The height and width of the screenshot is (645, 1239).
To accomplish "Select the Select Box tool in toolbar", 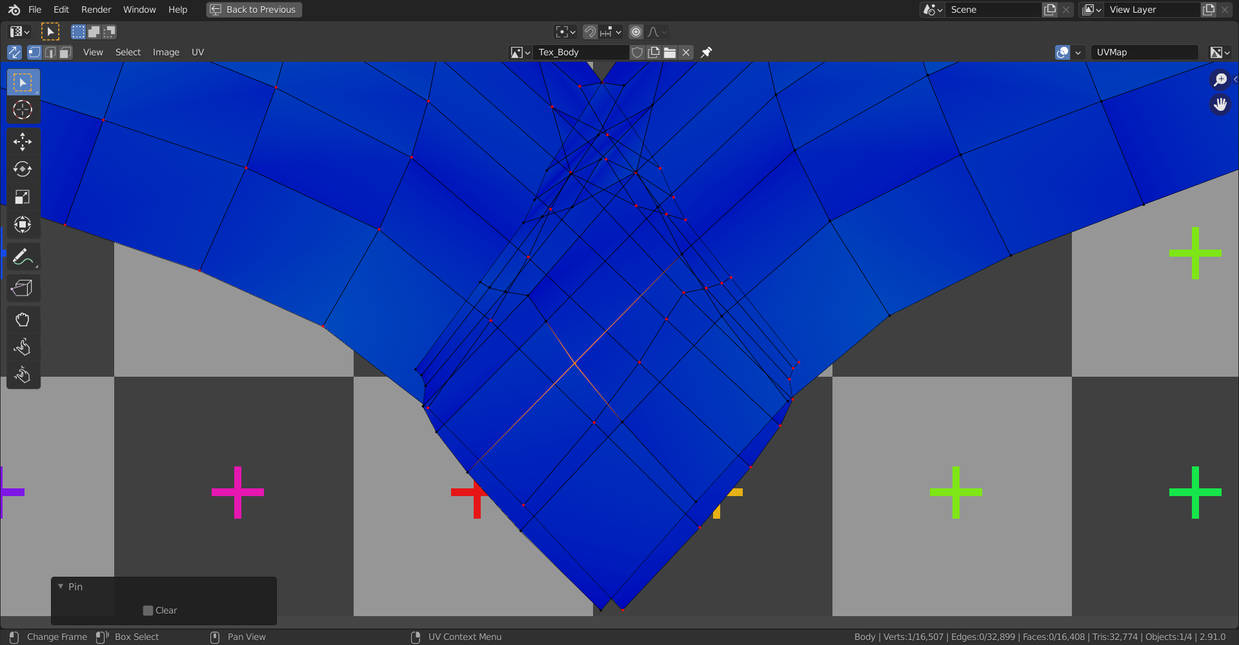I will point(23,82).
